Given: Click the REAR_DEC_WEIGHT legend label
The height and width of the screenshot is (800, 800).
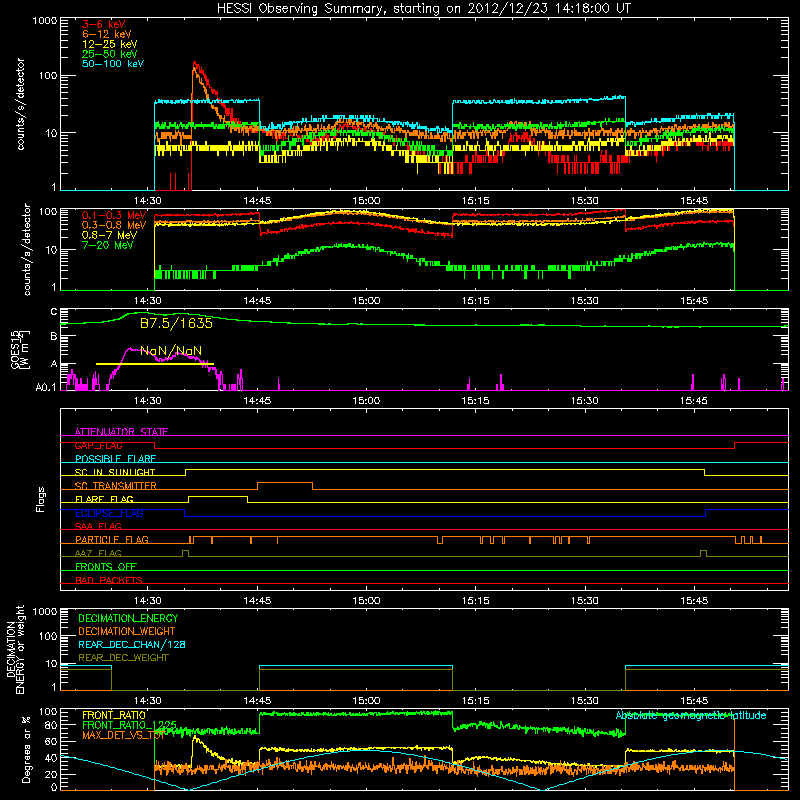Looking at the screenshot, I should pos(123,658).
